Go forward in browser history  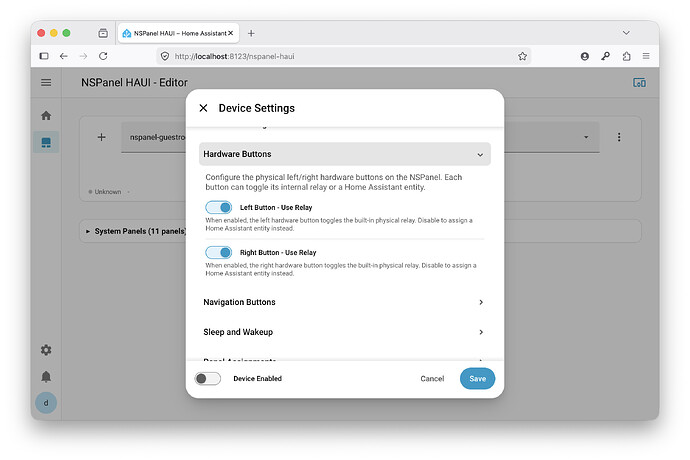tap(83, 56)
